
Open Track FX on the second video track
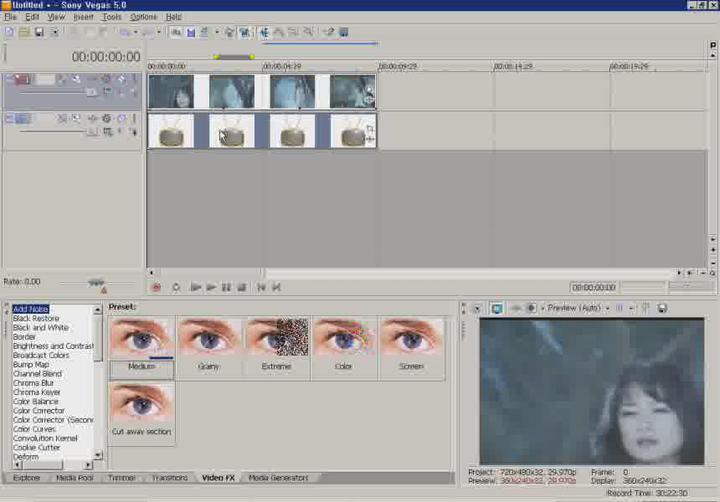pos(92,118)
